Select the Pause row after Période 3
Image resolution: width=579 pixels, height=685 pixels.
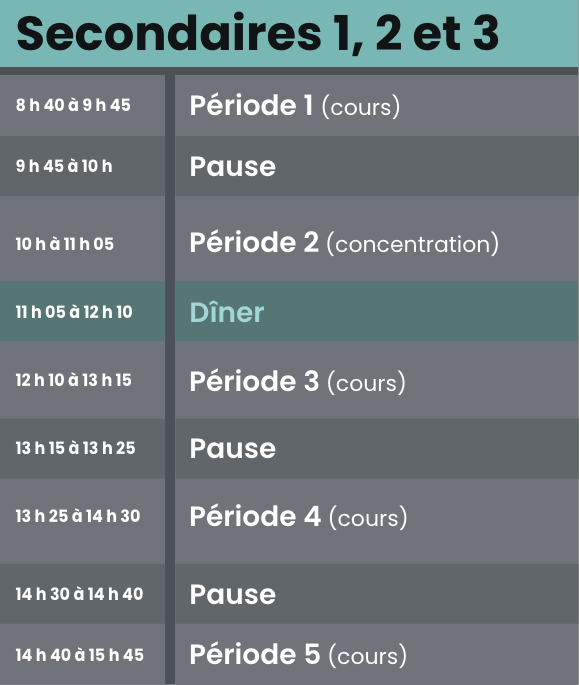click(377, 449)
